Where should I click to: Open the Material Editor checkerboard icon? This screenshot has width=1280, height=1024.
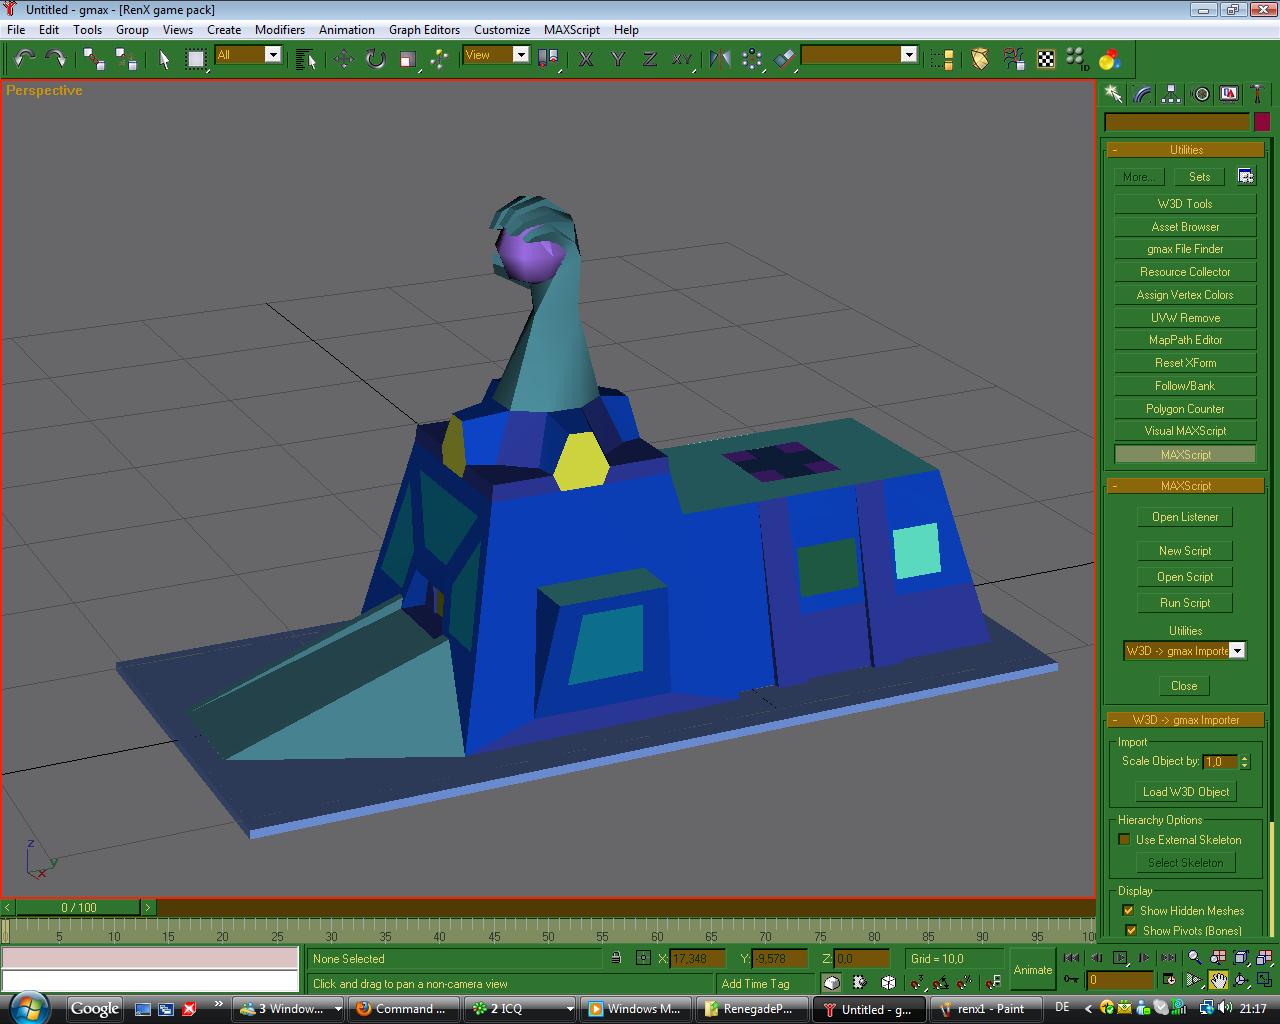[1045, 59]
